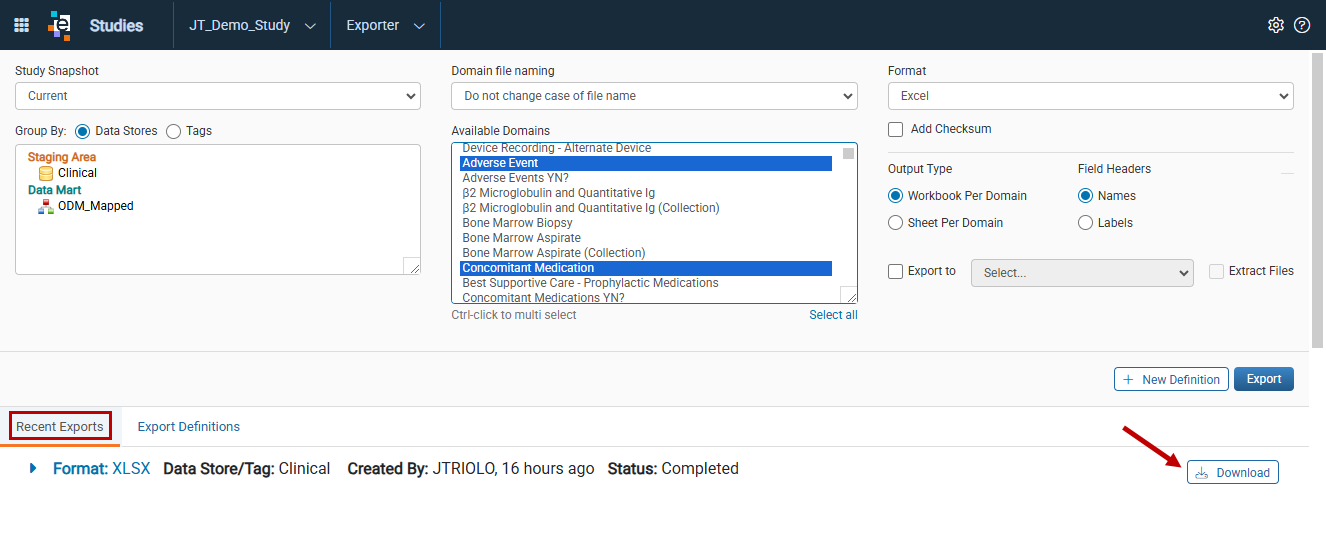The height and width of the screenshot is (543, 1326).
Task: Select Concomitant Medications YN? domain
Action: [x=646, y=298]
